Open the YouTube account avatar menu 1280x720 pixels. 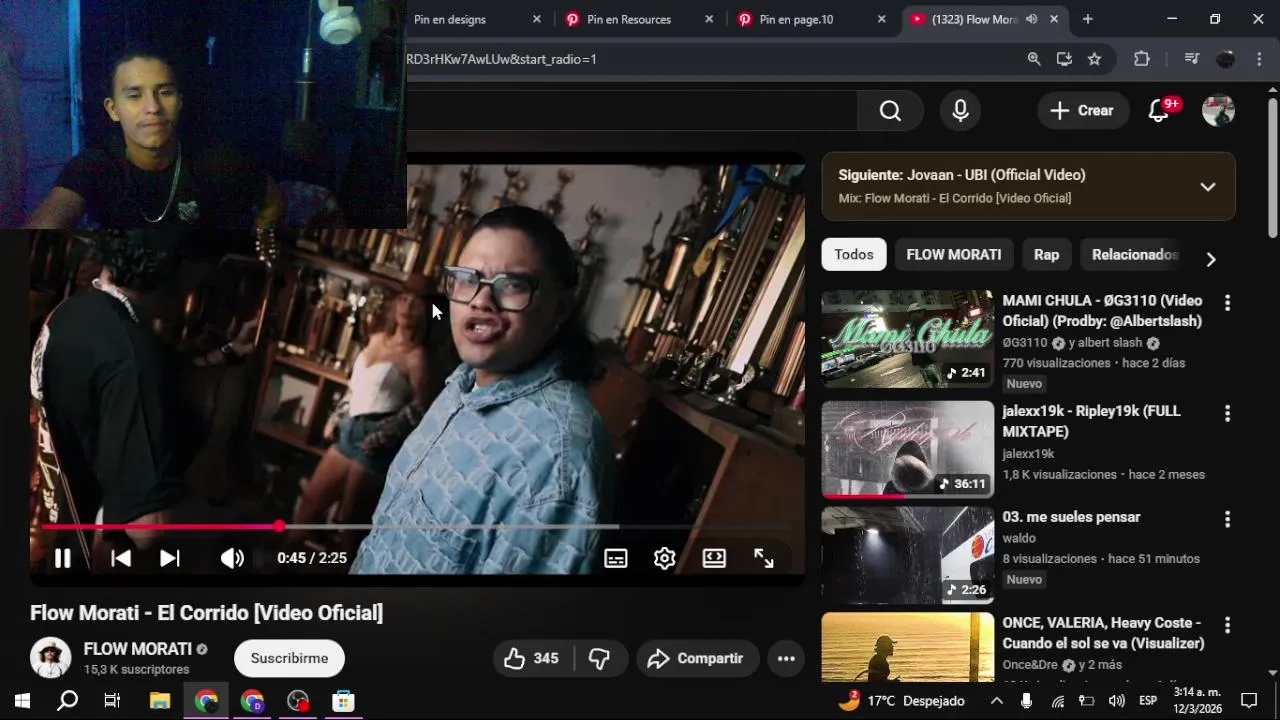tap(1218, 111)
